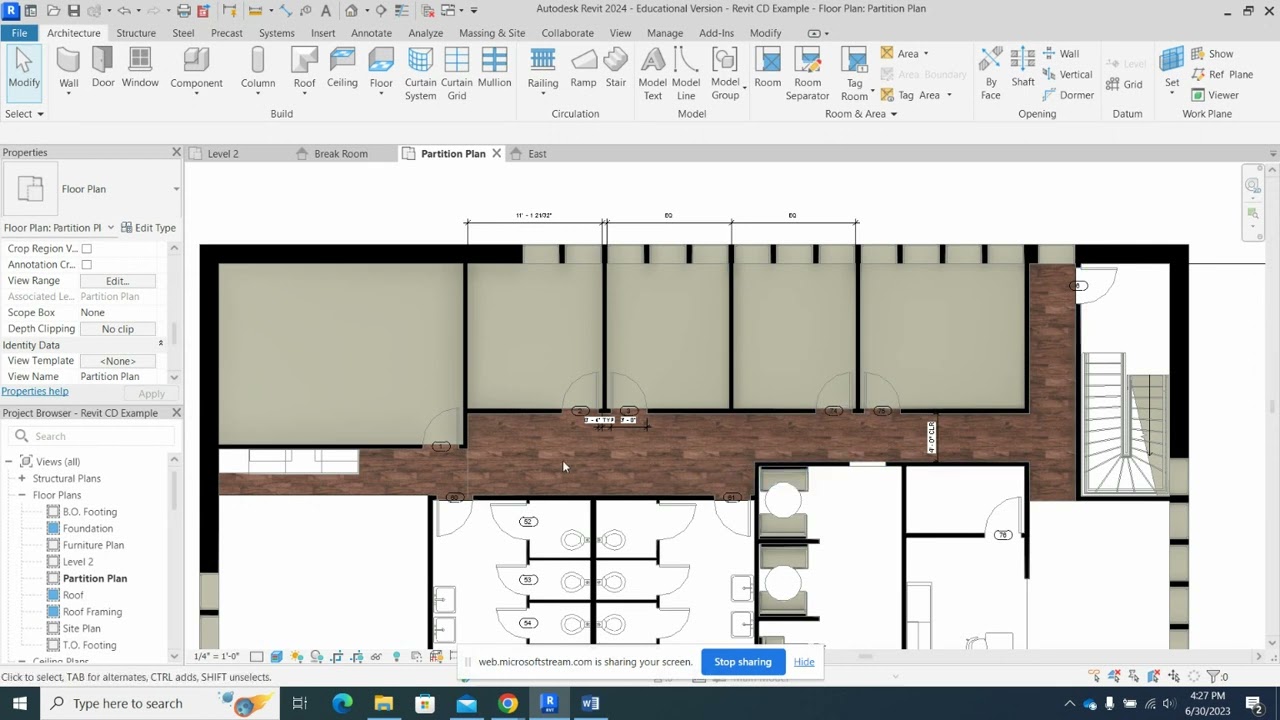Select the By Face opening tool
This screenshot has height=720, width=1280.
[x=990, y=74]
